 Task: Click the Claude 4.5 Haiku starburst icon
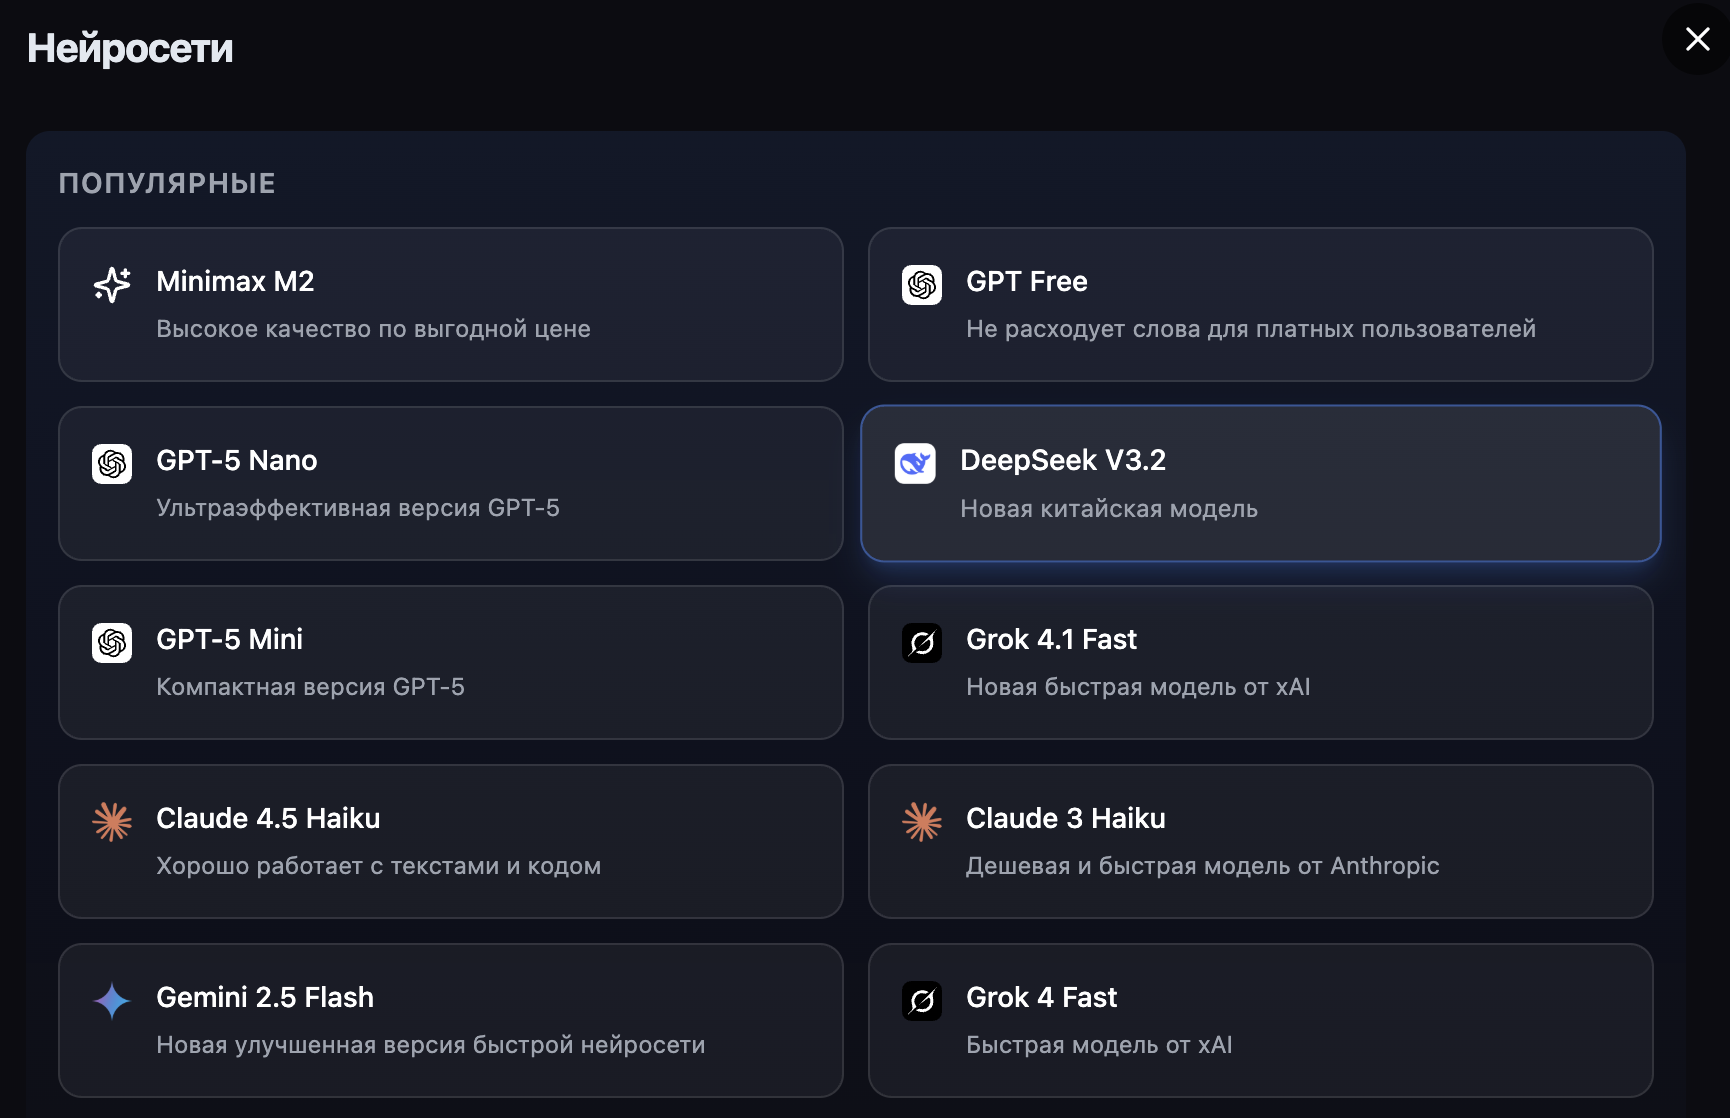112,822
